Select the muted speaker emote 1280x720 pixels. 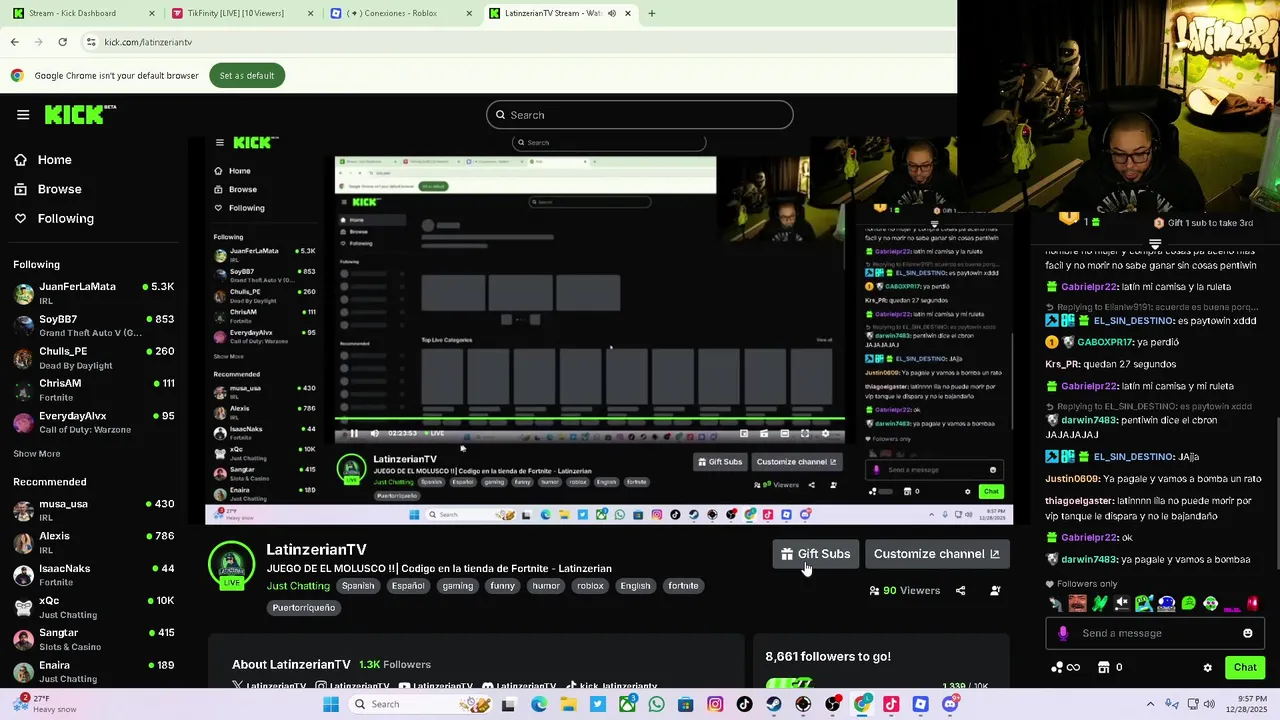(1122, 603)
